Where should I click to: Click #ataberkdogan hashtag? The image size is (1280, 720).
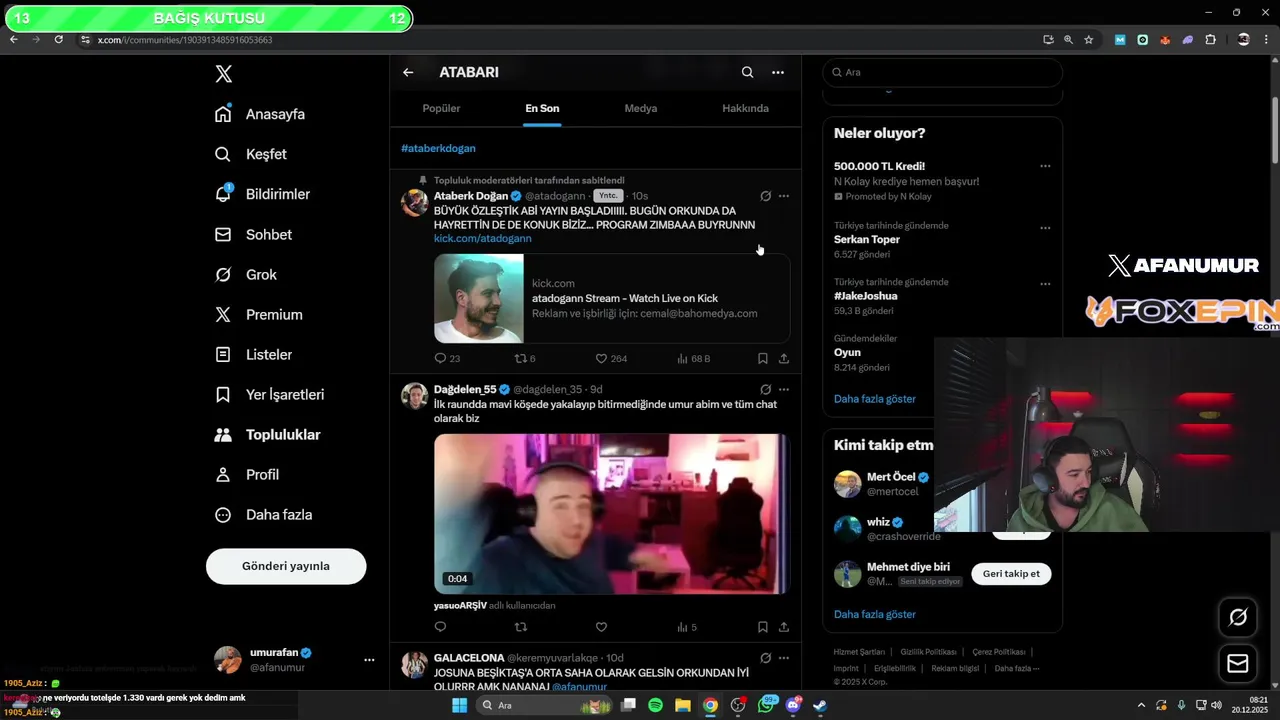pyautogui.click(x=438, y=148)
